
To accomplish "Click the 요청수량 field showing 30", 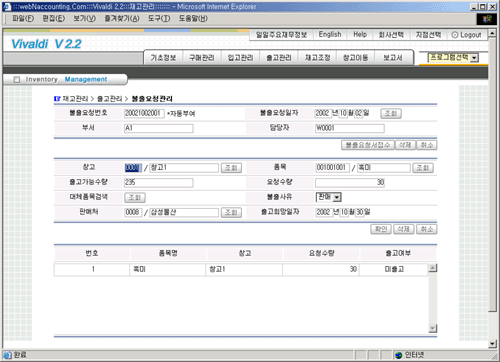I will [350, 183].
